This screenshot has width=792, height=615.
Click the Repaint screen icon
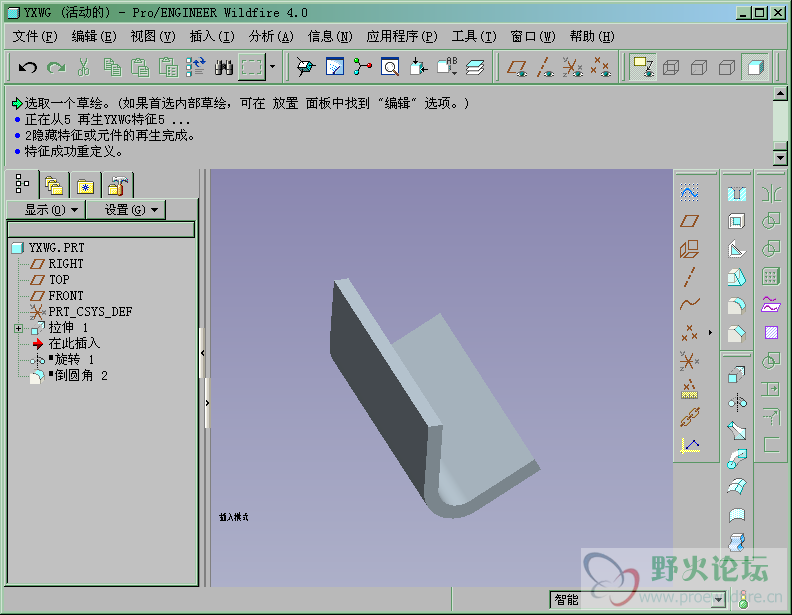pyautogui.click(x=334, y=67)
